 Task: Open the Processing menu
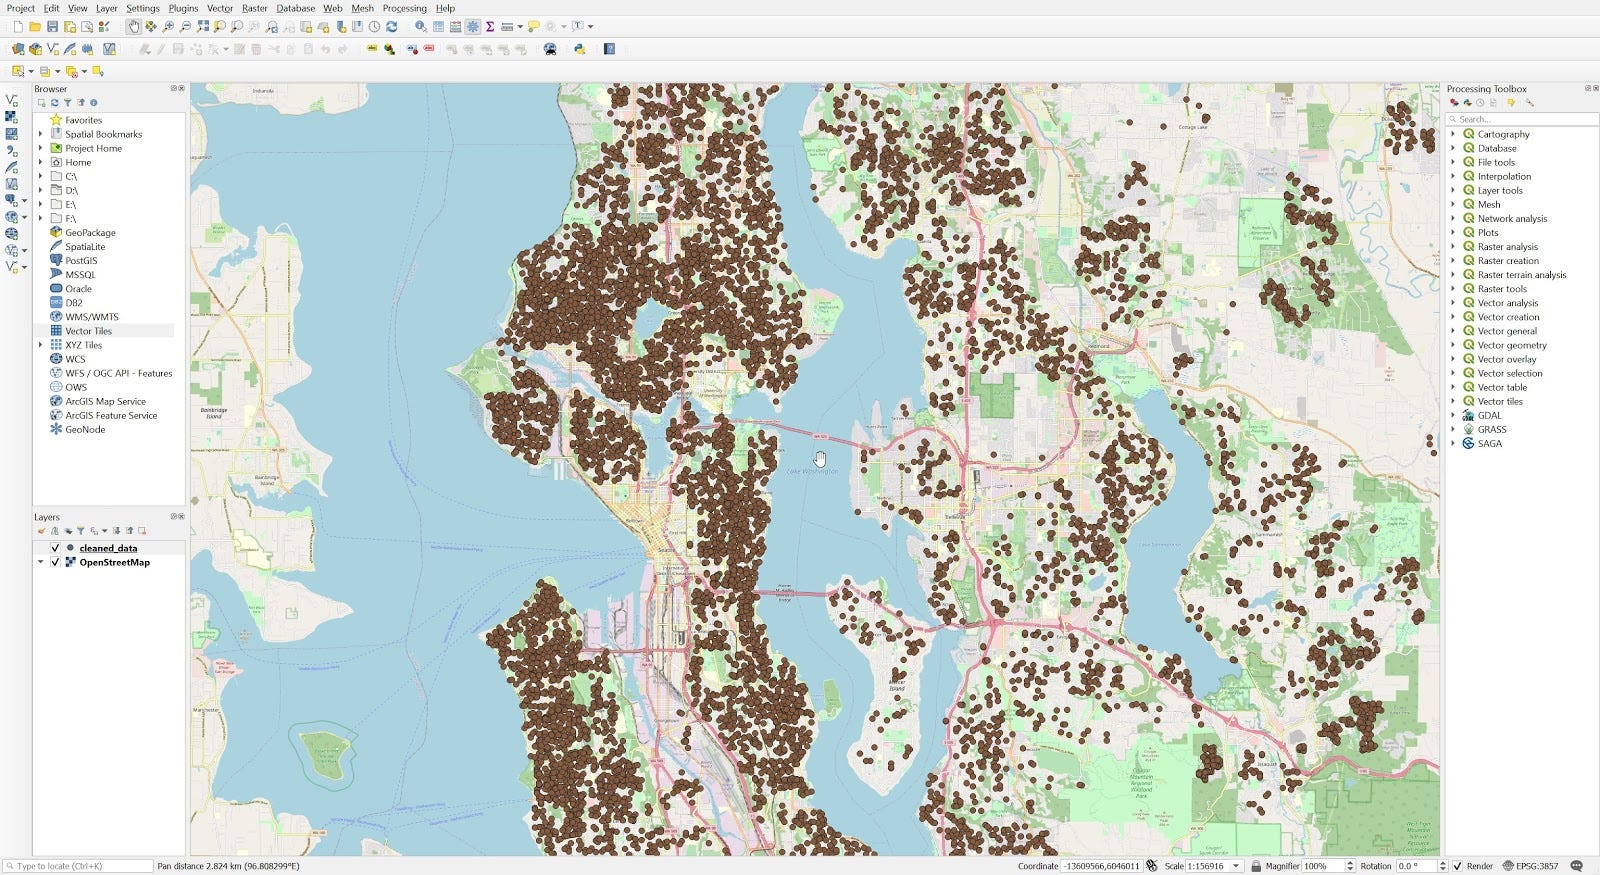point(404,8)
